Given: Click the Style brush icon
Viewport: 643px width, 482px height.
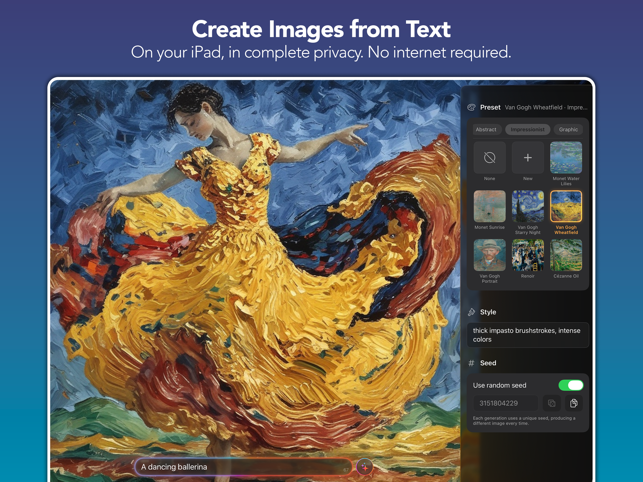Looking at the screenshot, I should (472, 312).
